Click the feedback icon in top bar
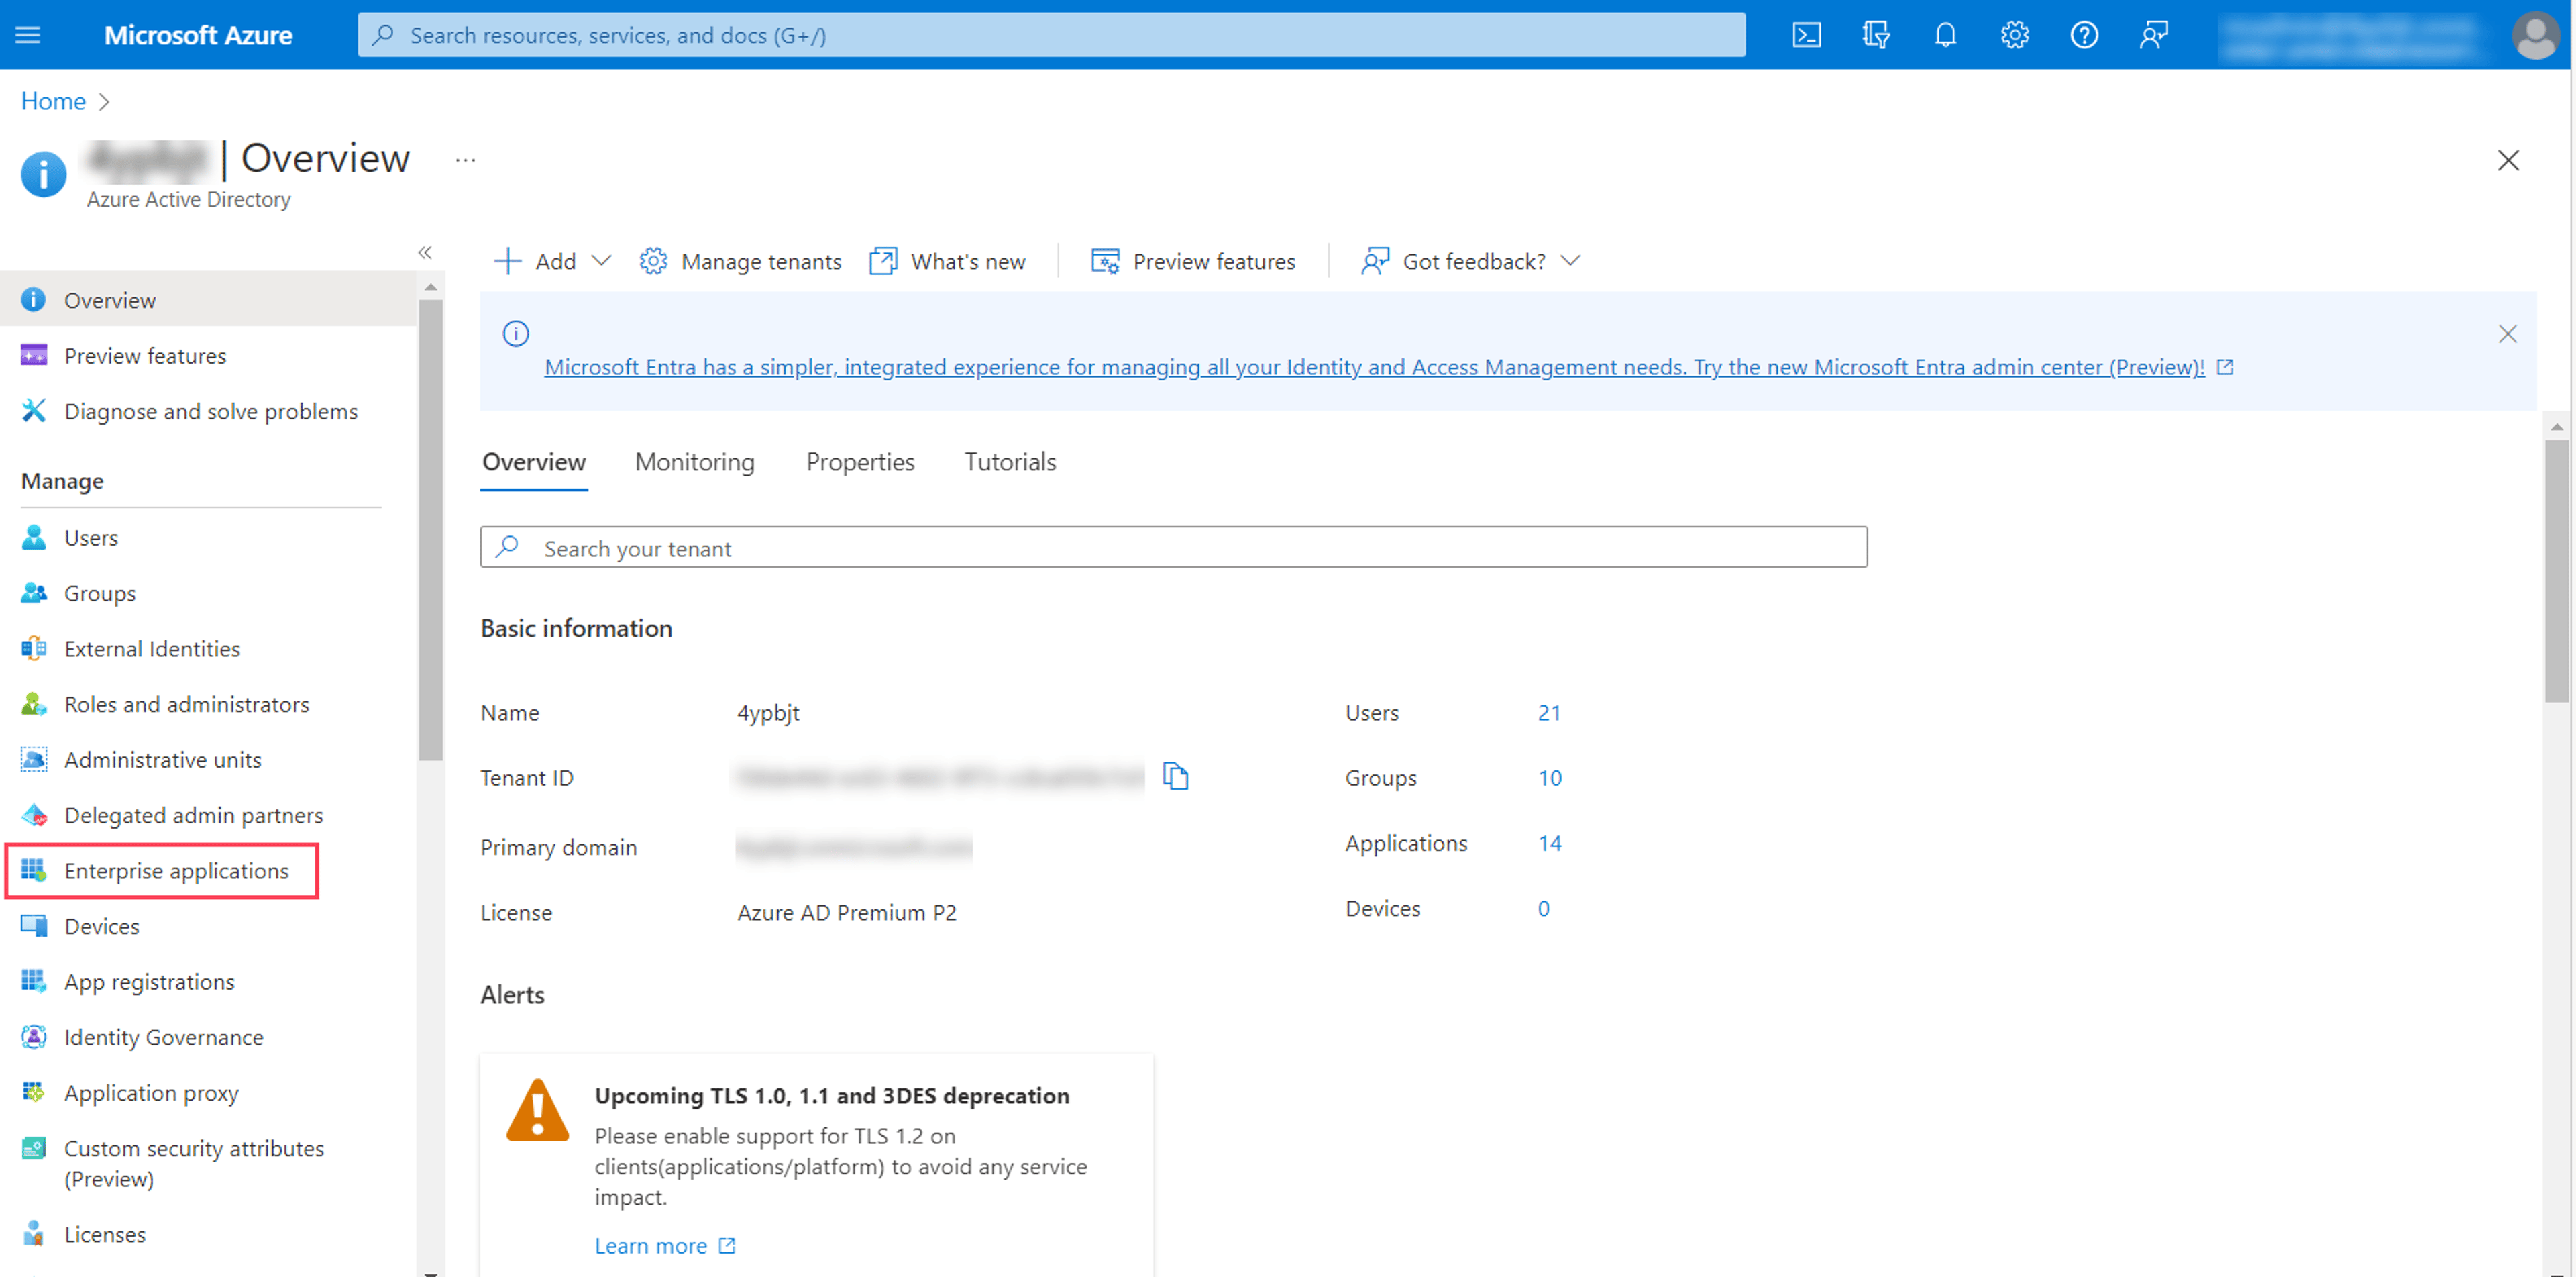This screenshot has width=2576, height=1277. [2154, 35]
